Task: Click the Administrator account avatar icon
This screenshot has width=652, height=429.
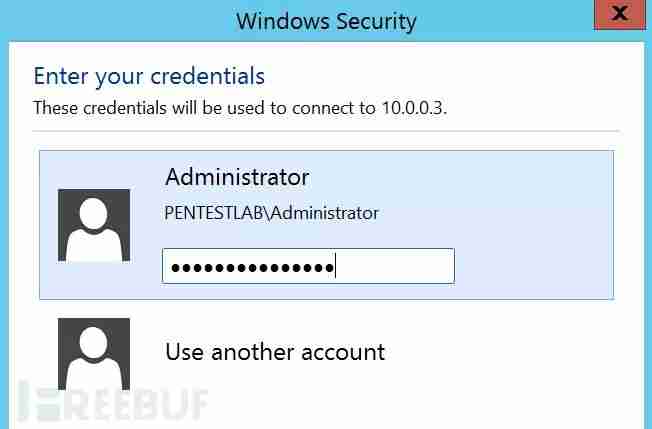Action: click(94, 225)
